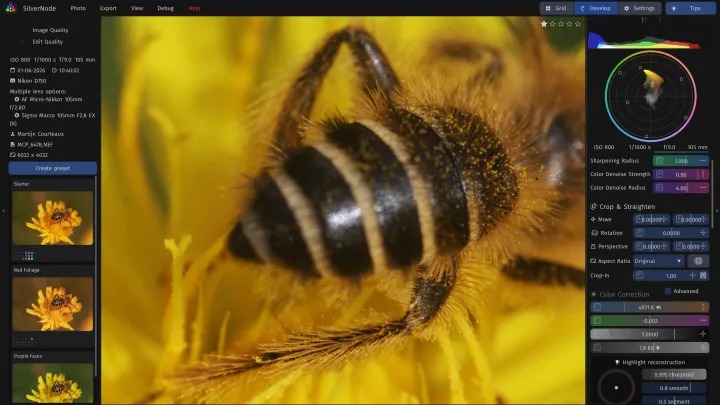Open the Export menu

click(108, 8)
